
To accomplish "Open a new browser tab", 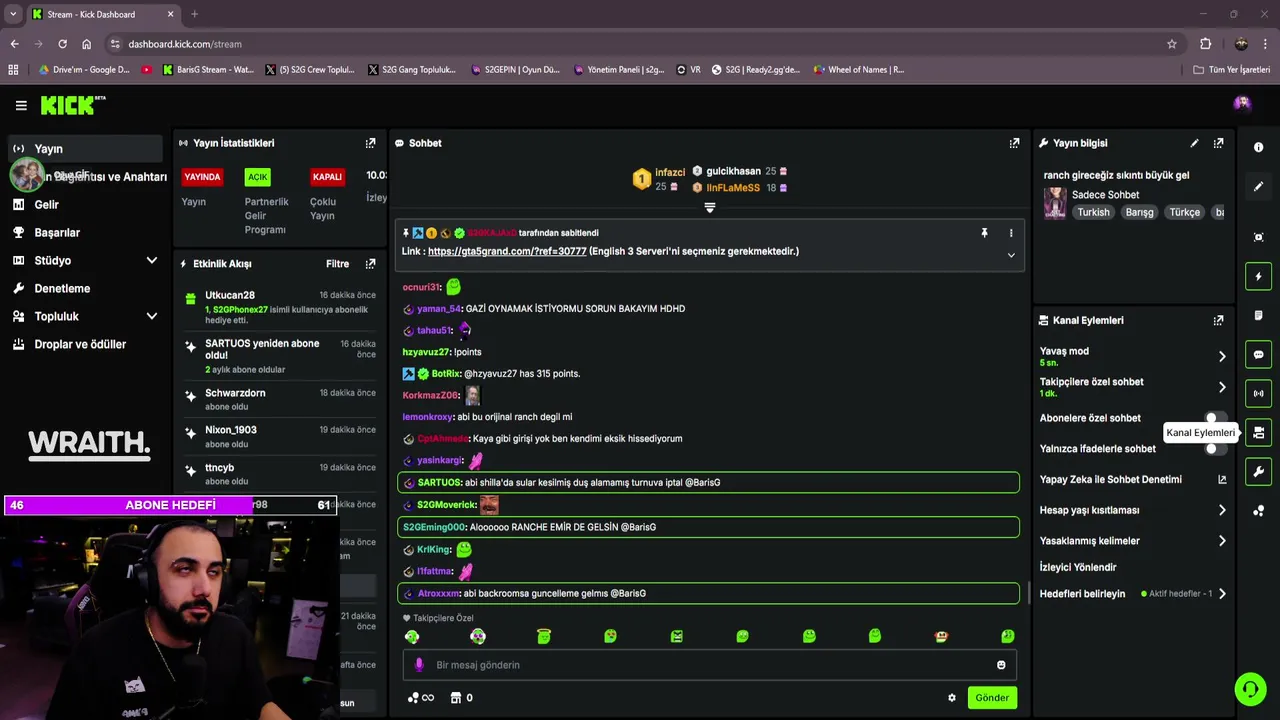I will click(x=194, y=14).
